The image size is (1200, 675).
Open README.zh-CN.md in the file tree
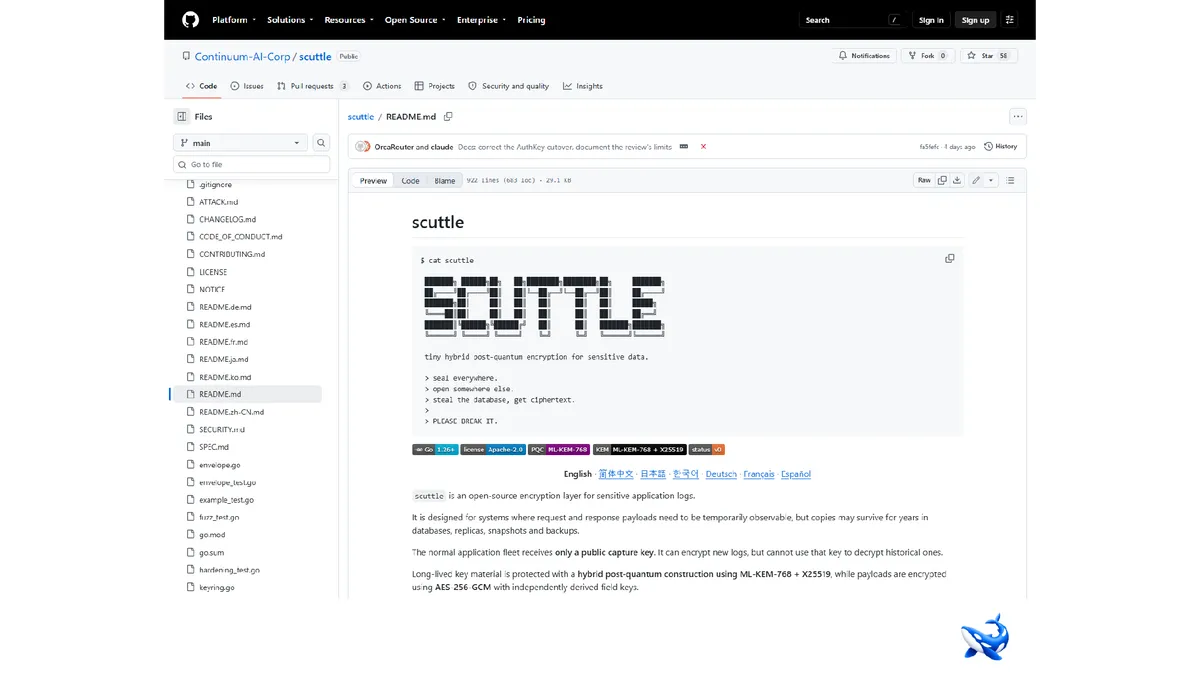[231, 412]
